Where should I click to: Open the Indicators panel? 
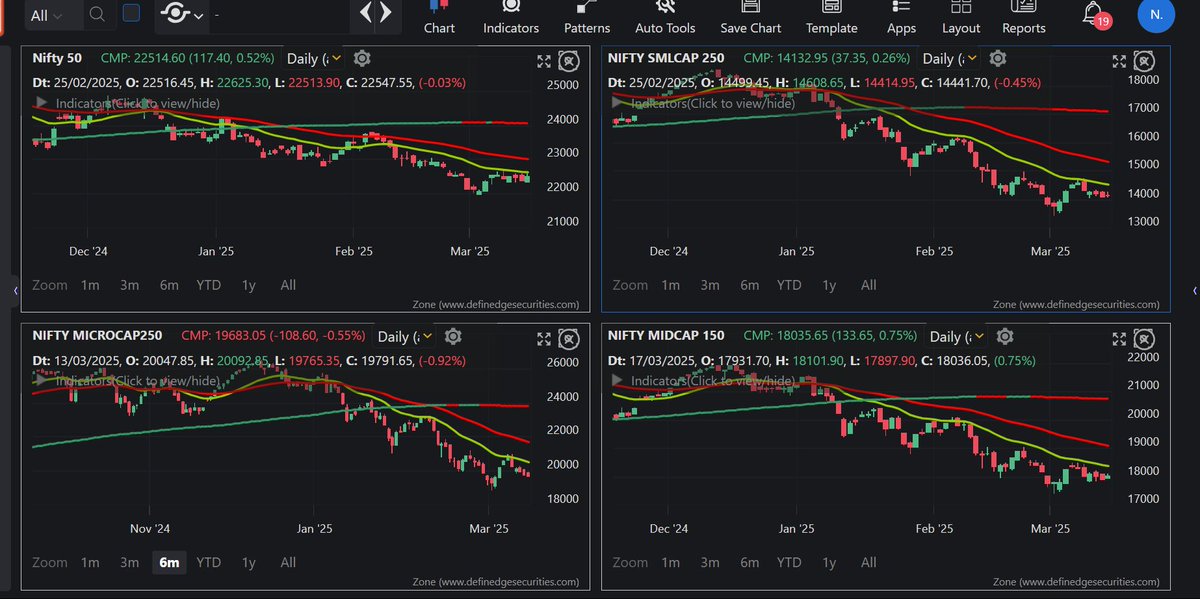pyautogui.click(x=511, y=17)
